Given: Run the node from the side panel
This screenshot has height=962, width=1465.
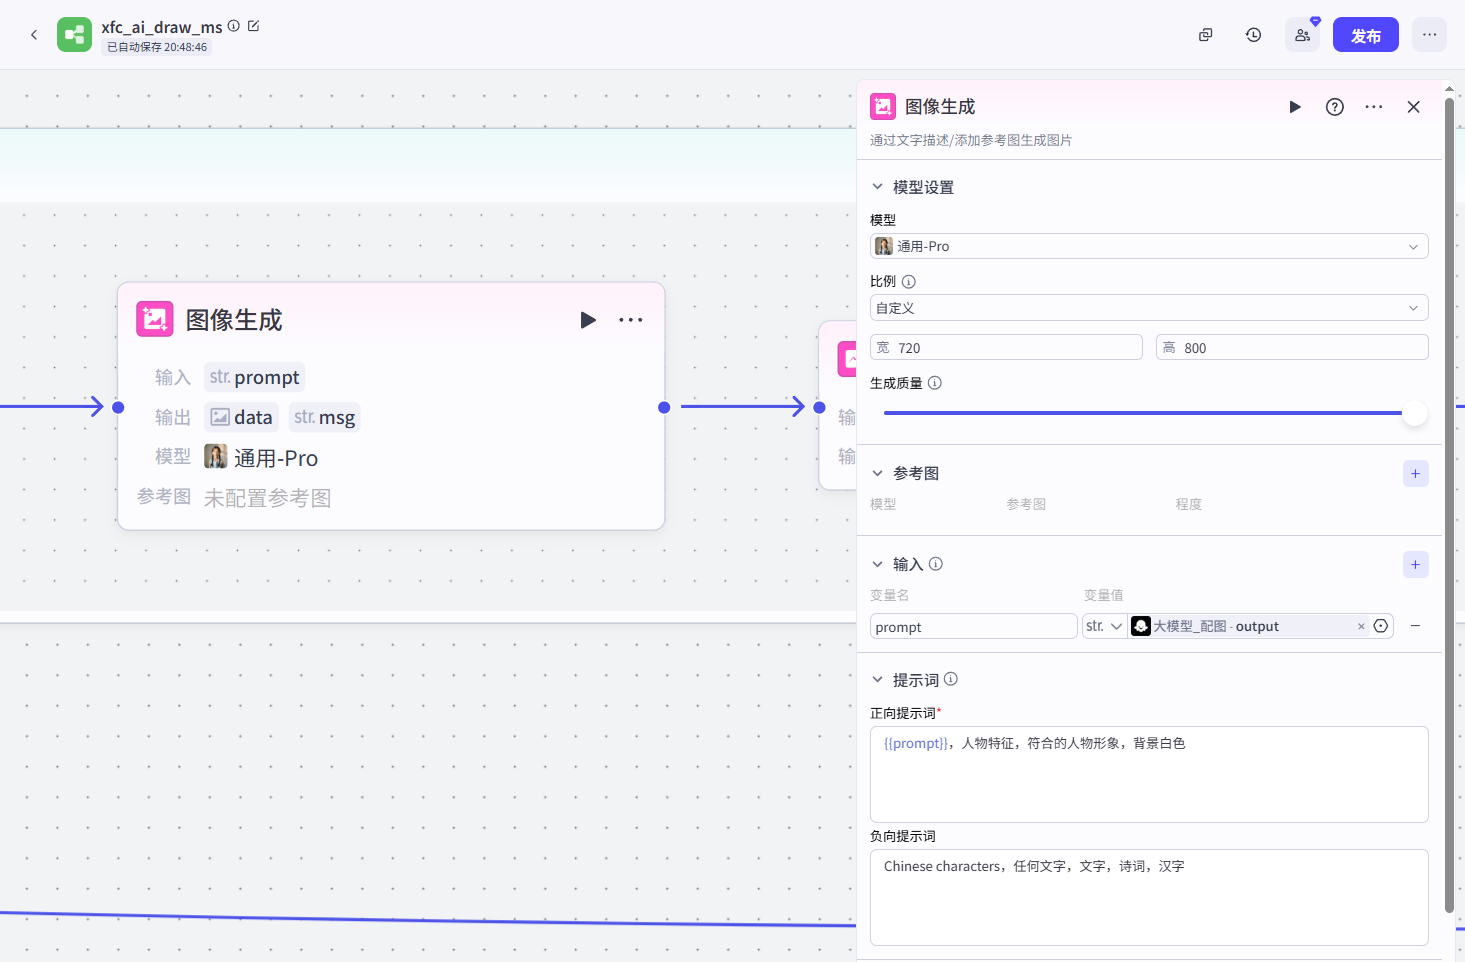Looking at the screenshot, I should tap(1295, 107).
